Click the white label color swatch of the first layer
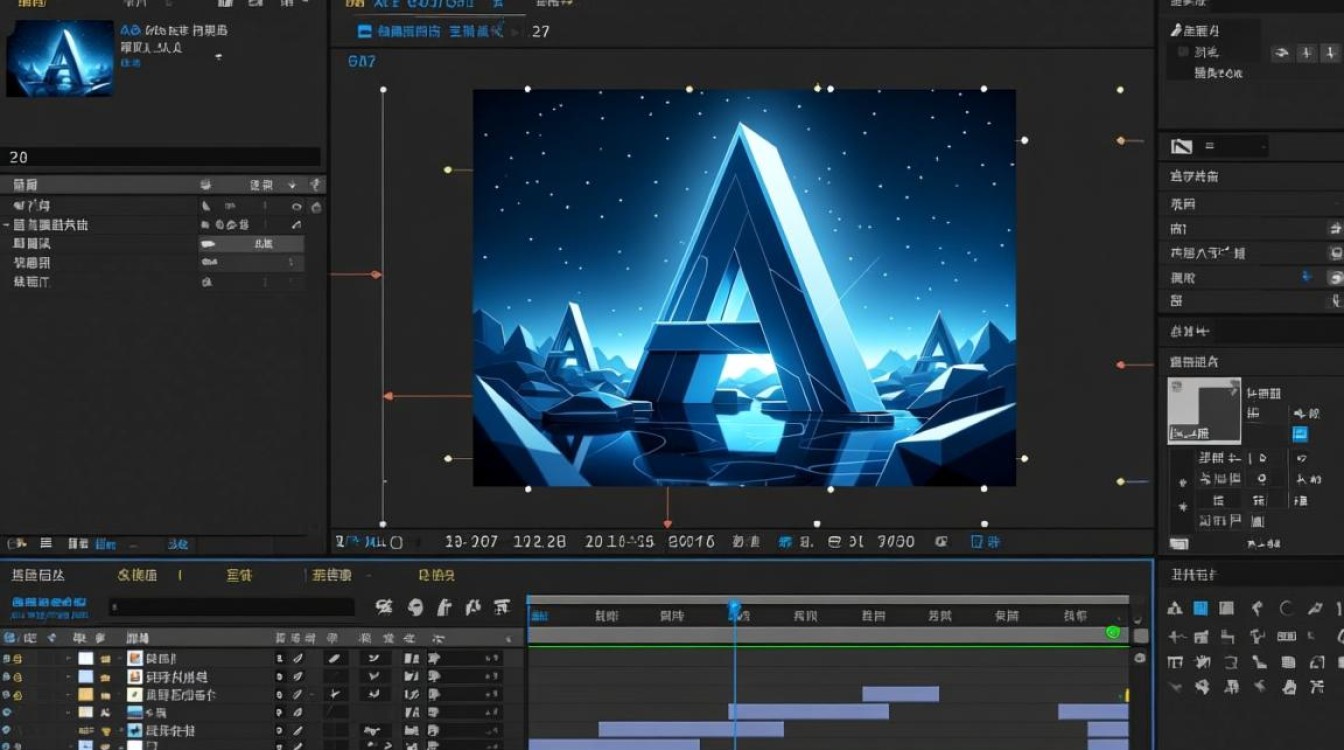The height and width of the screenshot is (750, 1344). click(86, 659)
